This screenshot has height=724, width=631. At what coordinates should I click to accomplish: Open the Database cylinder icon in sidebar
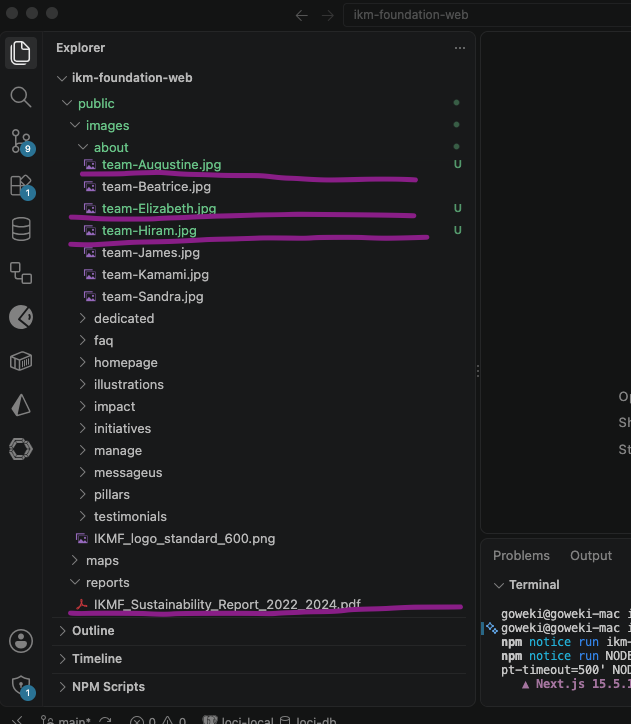pos(21,229)
